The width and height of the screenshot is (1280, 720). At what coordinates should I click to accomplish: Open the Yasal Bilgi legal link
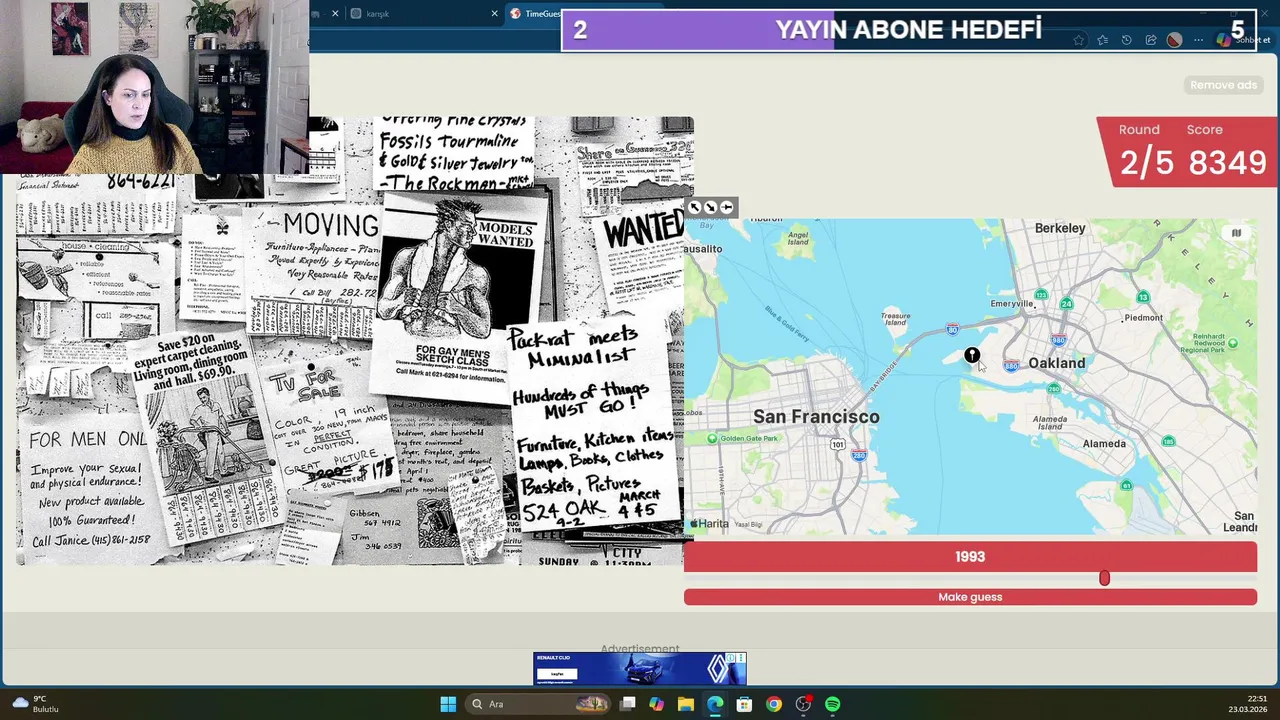[748, 524]
